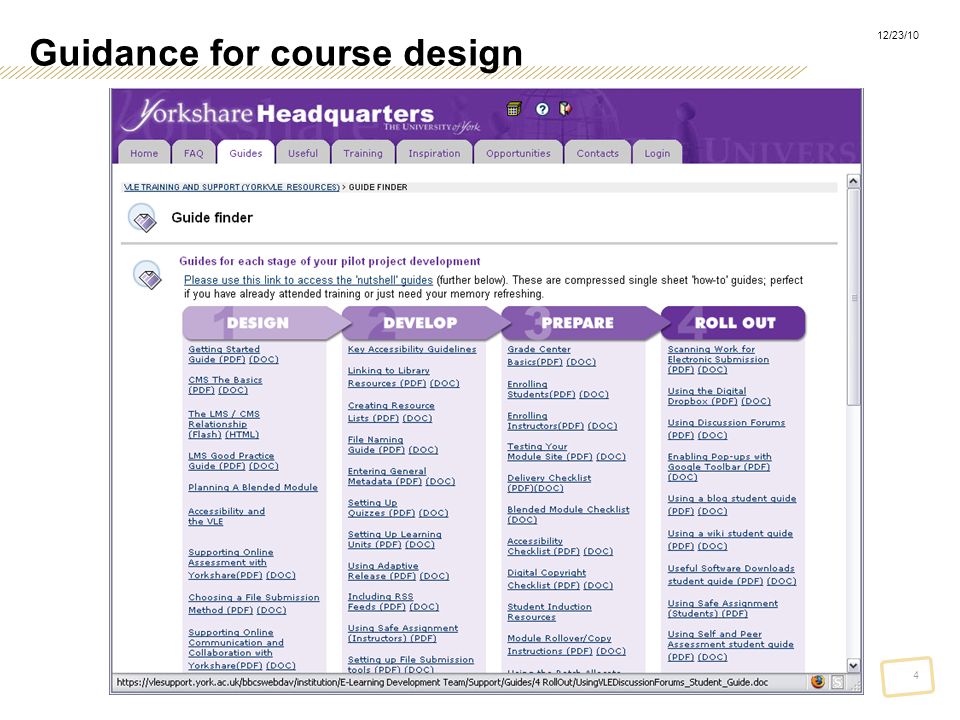This screenshot has height=720, width=960.
Task: Open the help question mark icon
Action: pos(542,109)
